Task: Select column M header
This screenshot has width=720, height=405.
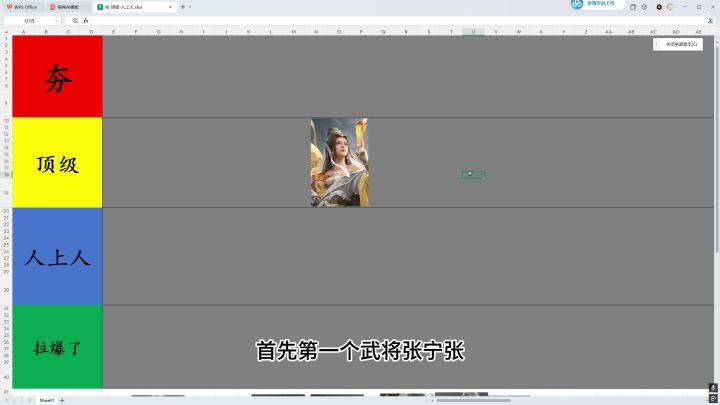Action: [293, 32]
